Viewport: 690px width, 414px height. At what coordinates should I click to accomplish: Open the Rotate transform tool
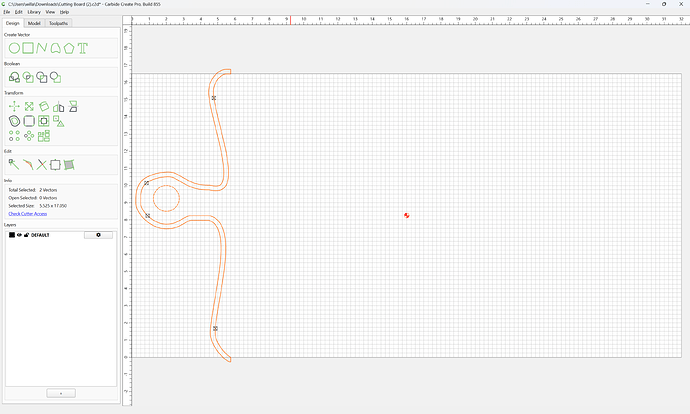[x=44, y=106]
